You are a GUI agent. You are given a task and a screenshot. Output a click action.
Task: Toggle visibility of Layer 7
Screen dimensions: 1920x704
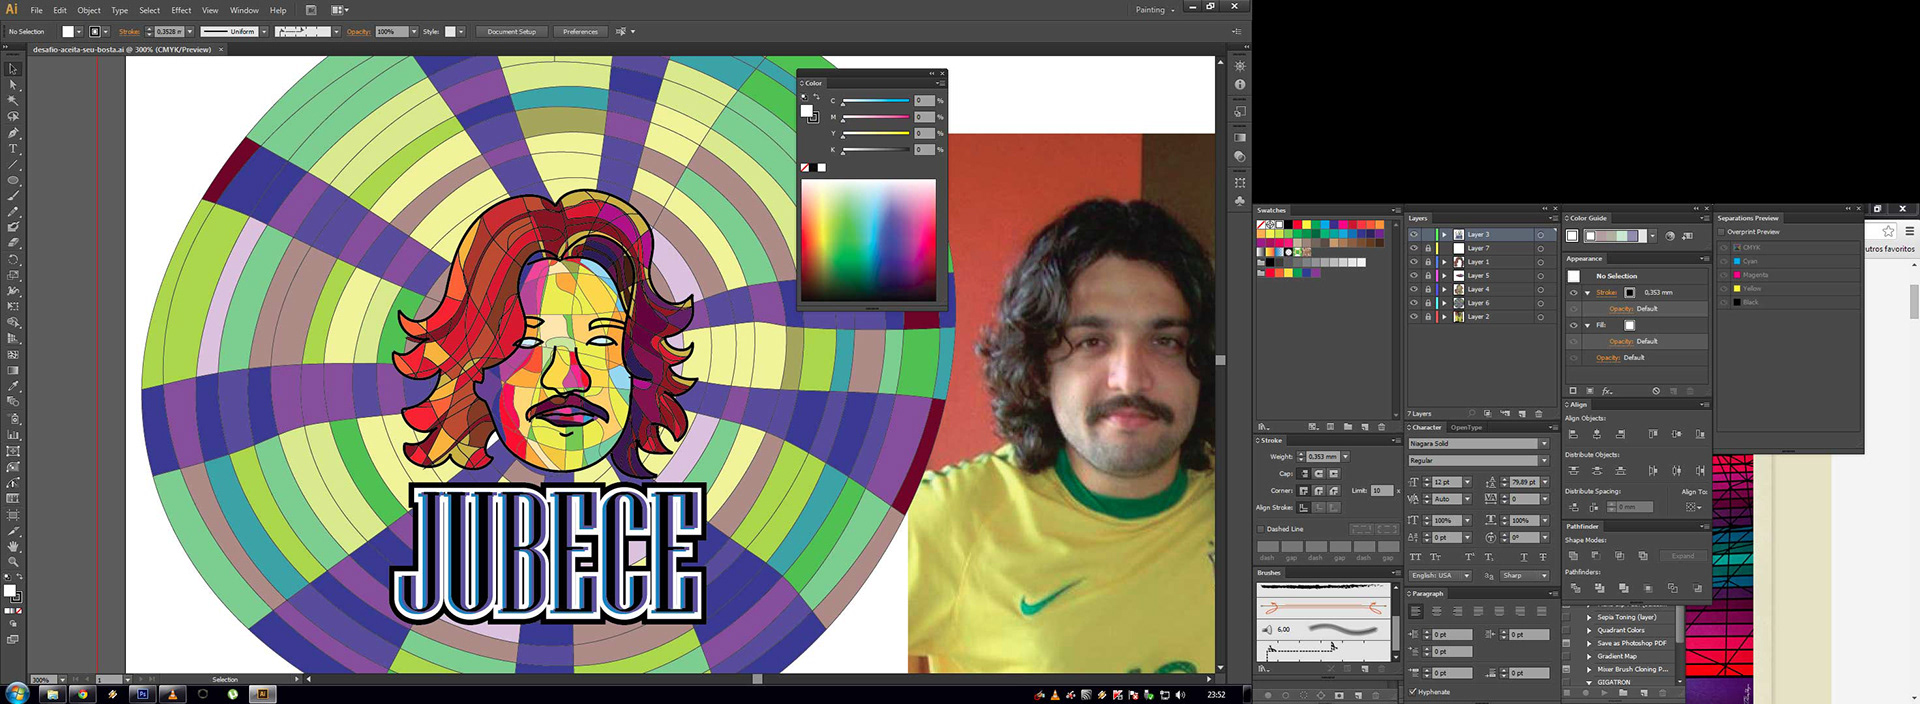[x=1414, y=248]
